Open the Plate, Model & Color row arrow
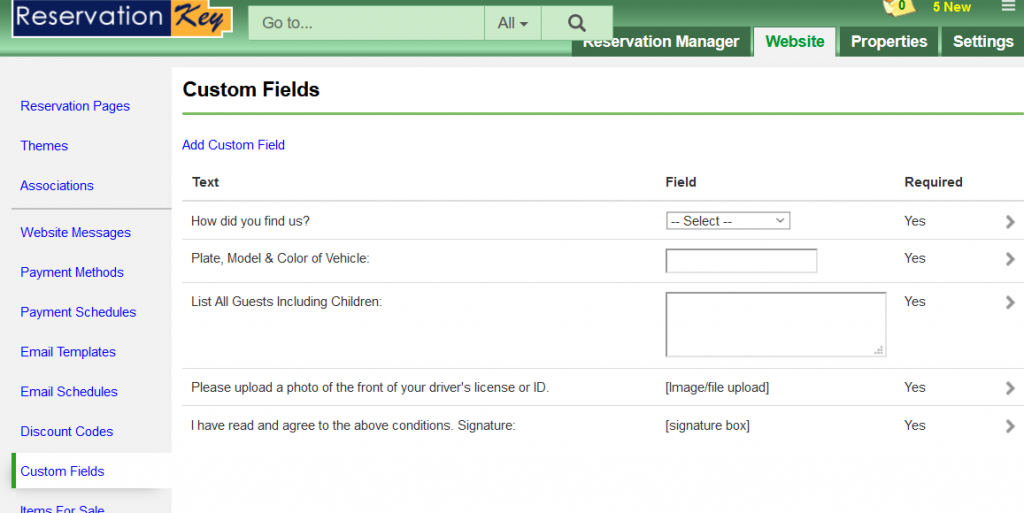Image resolution: width=1024 pixels, height=513 pixels. click(x=1010, y=259)
